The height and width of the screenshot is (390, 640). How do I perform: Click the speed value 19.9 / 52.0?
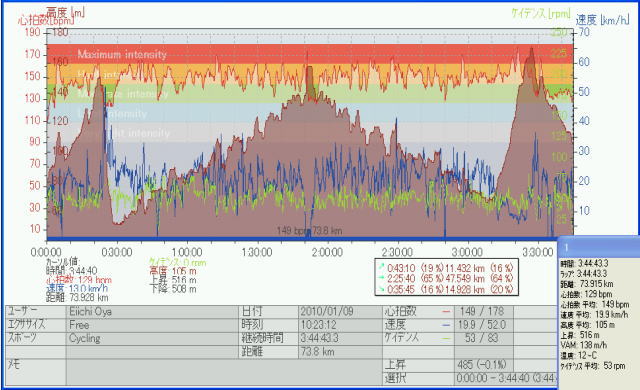coord(482,325)
